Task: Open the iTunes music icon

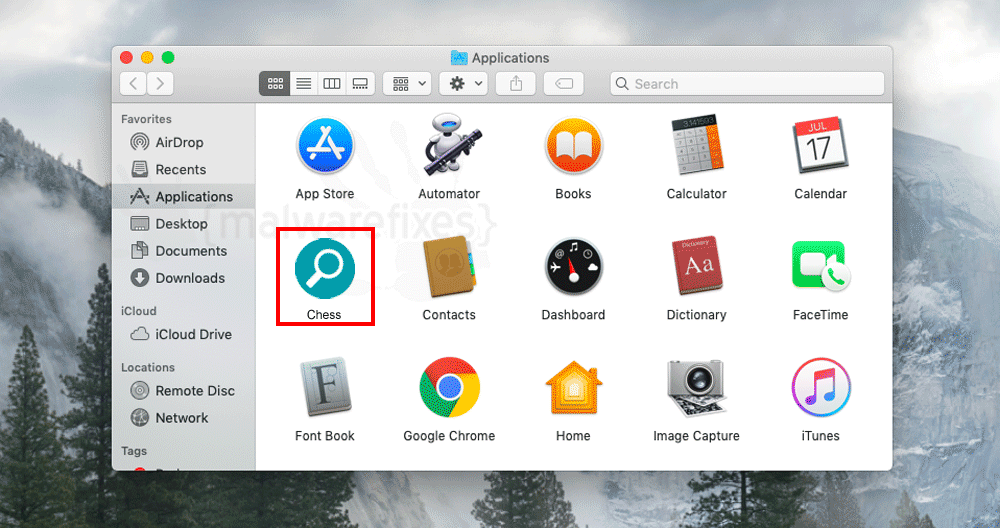Action: coord(821,387)
